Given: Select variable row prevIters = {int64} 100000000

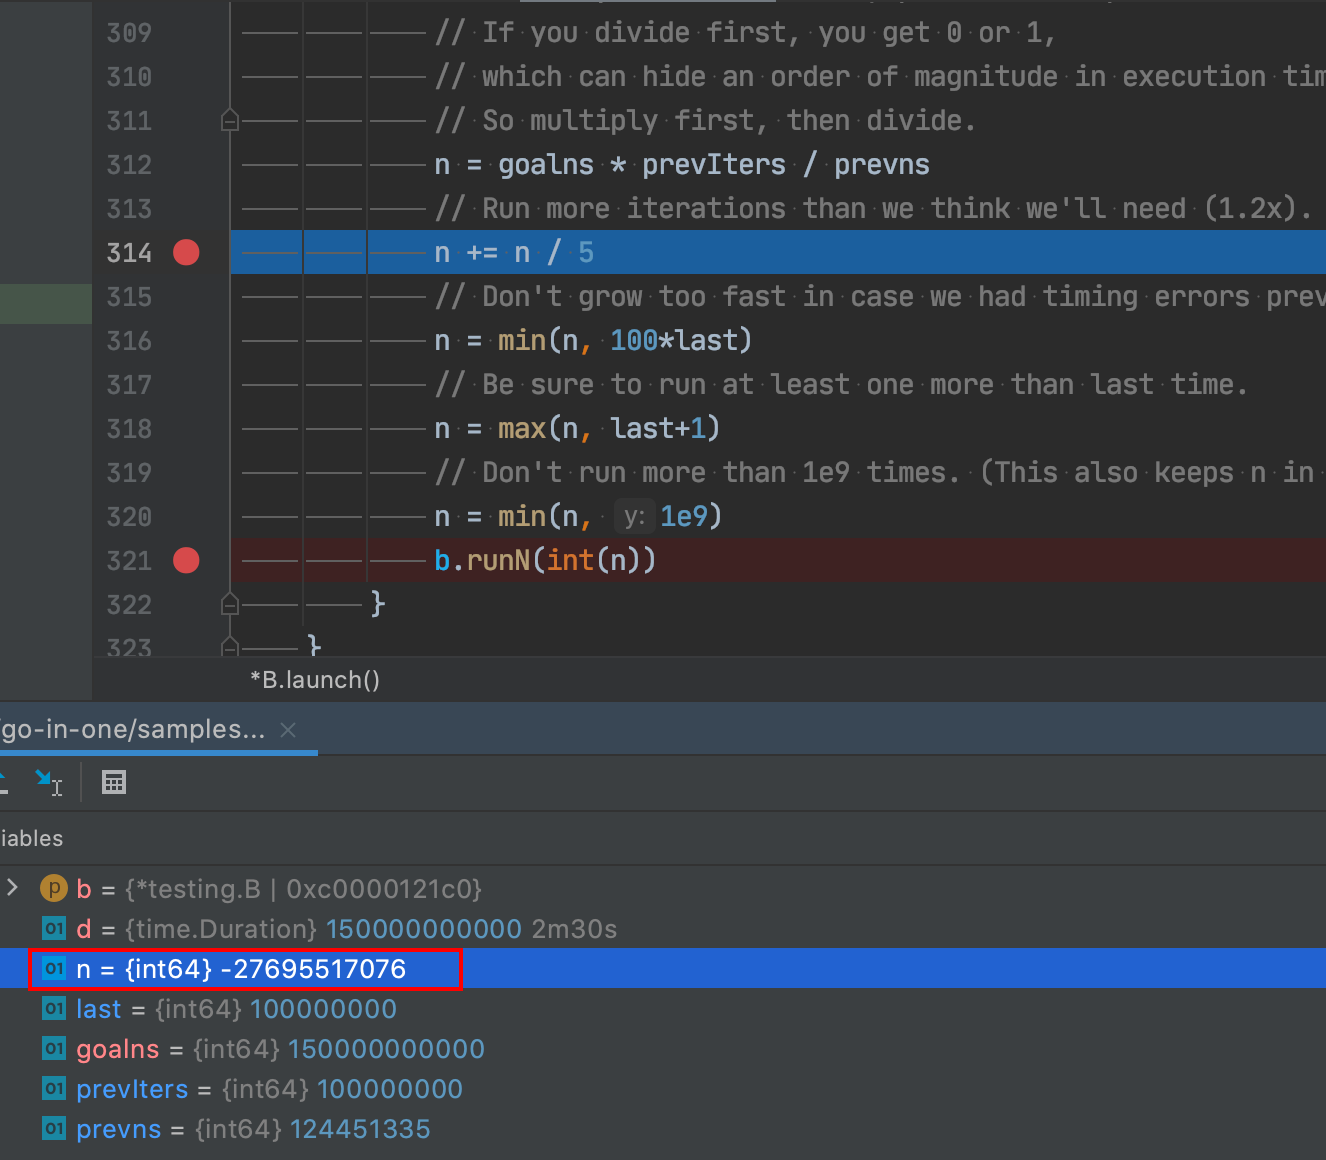Looking at the screenshot, I should point(663,1088).
